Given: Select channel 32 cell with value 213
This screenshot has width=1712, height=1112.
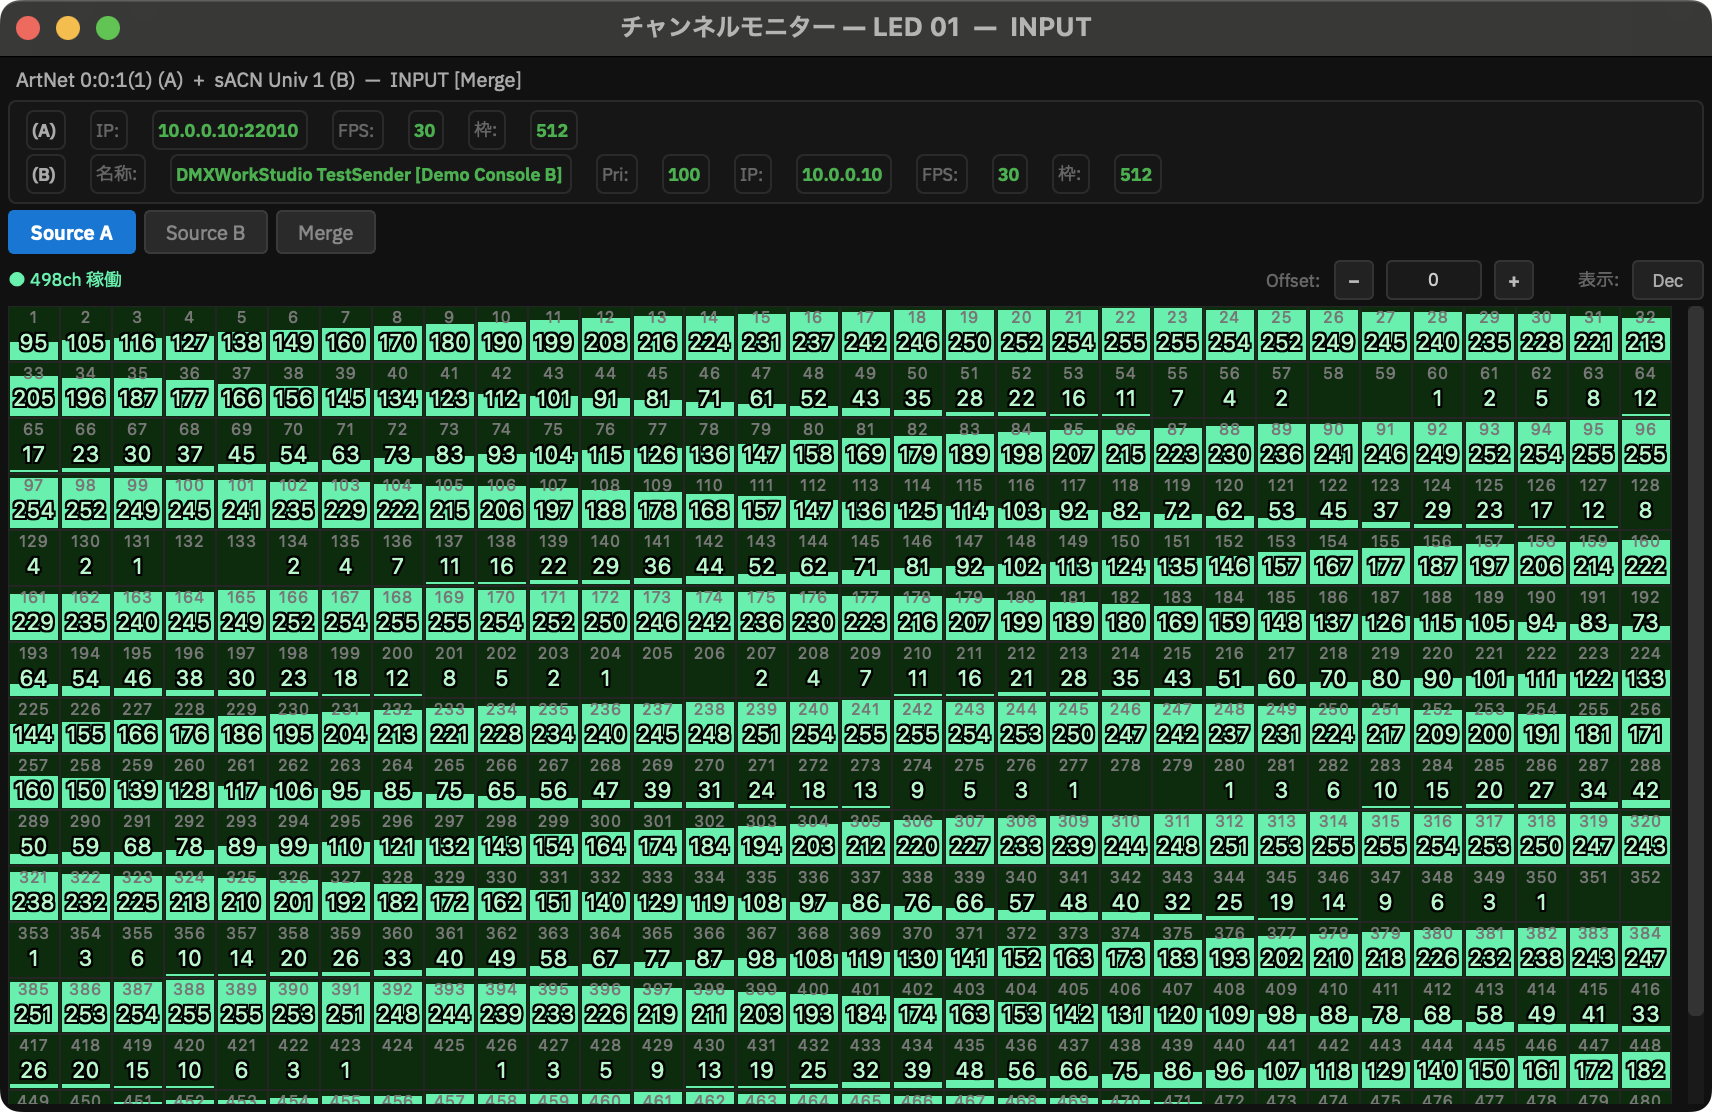Looking at the screenshot, I should [x=1646, y=333].
